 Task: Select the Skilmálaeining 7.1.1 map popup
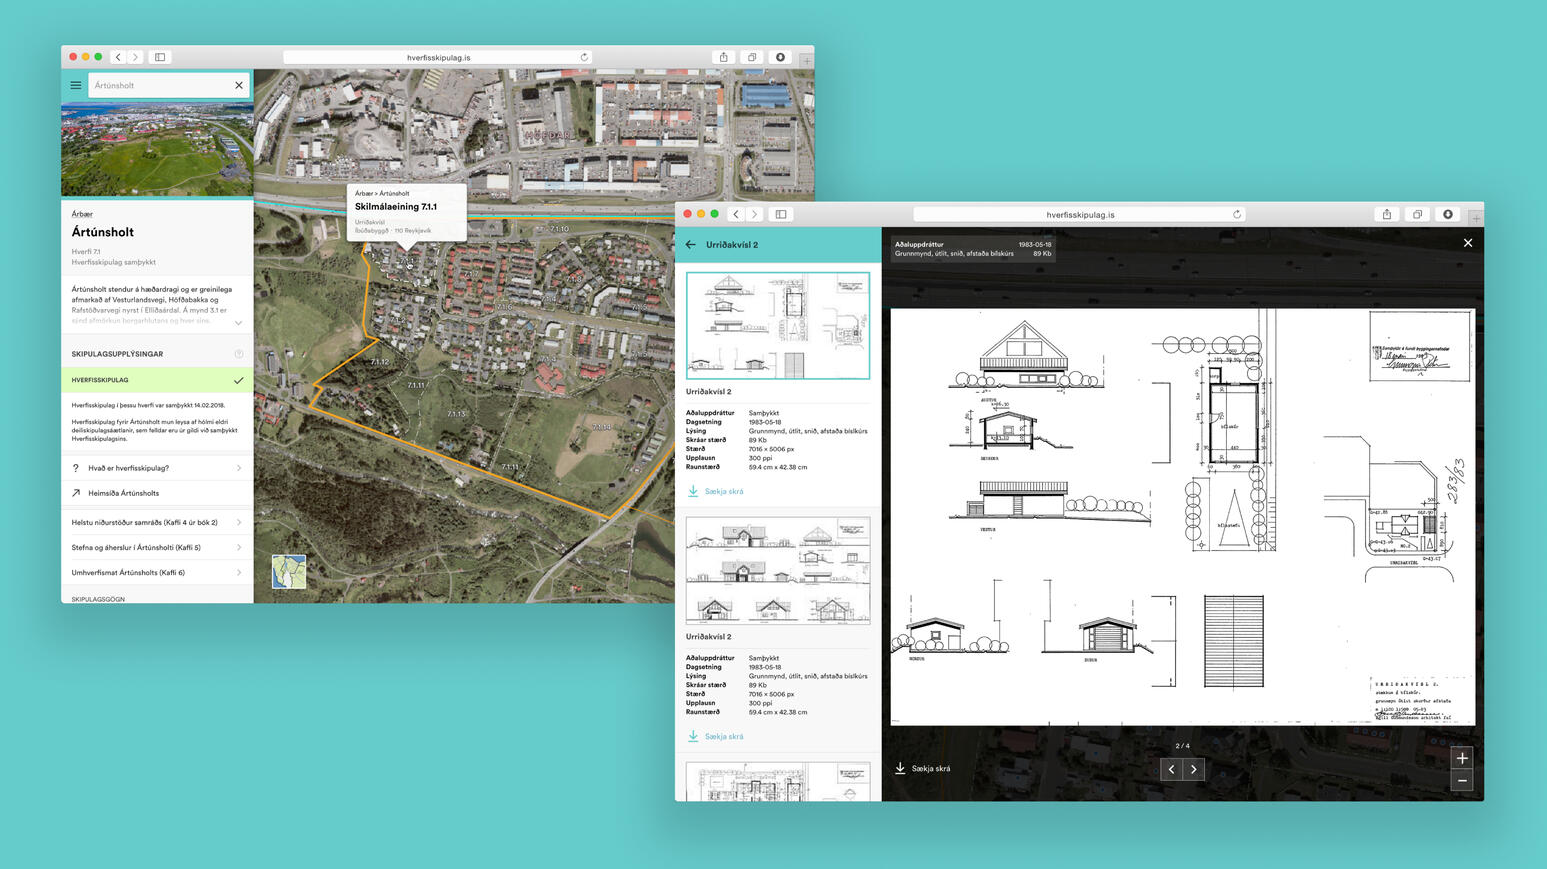(x=404, y=209)
